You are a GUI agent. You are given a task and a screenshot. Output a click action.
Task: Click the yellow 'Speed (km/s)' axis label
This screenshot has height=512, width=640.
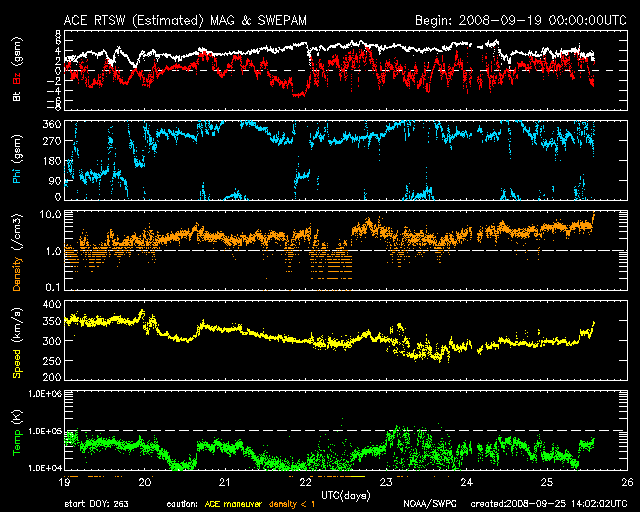coord(17,343)
